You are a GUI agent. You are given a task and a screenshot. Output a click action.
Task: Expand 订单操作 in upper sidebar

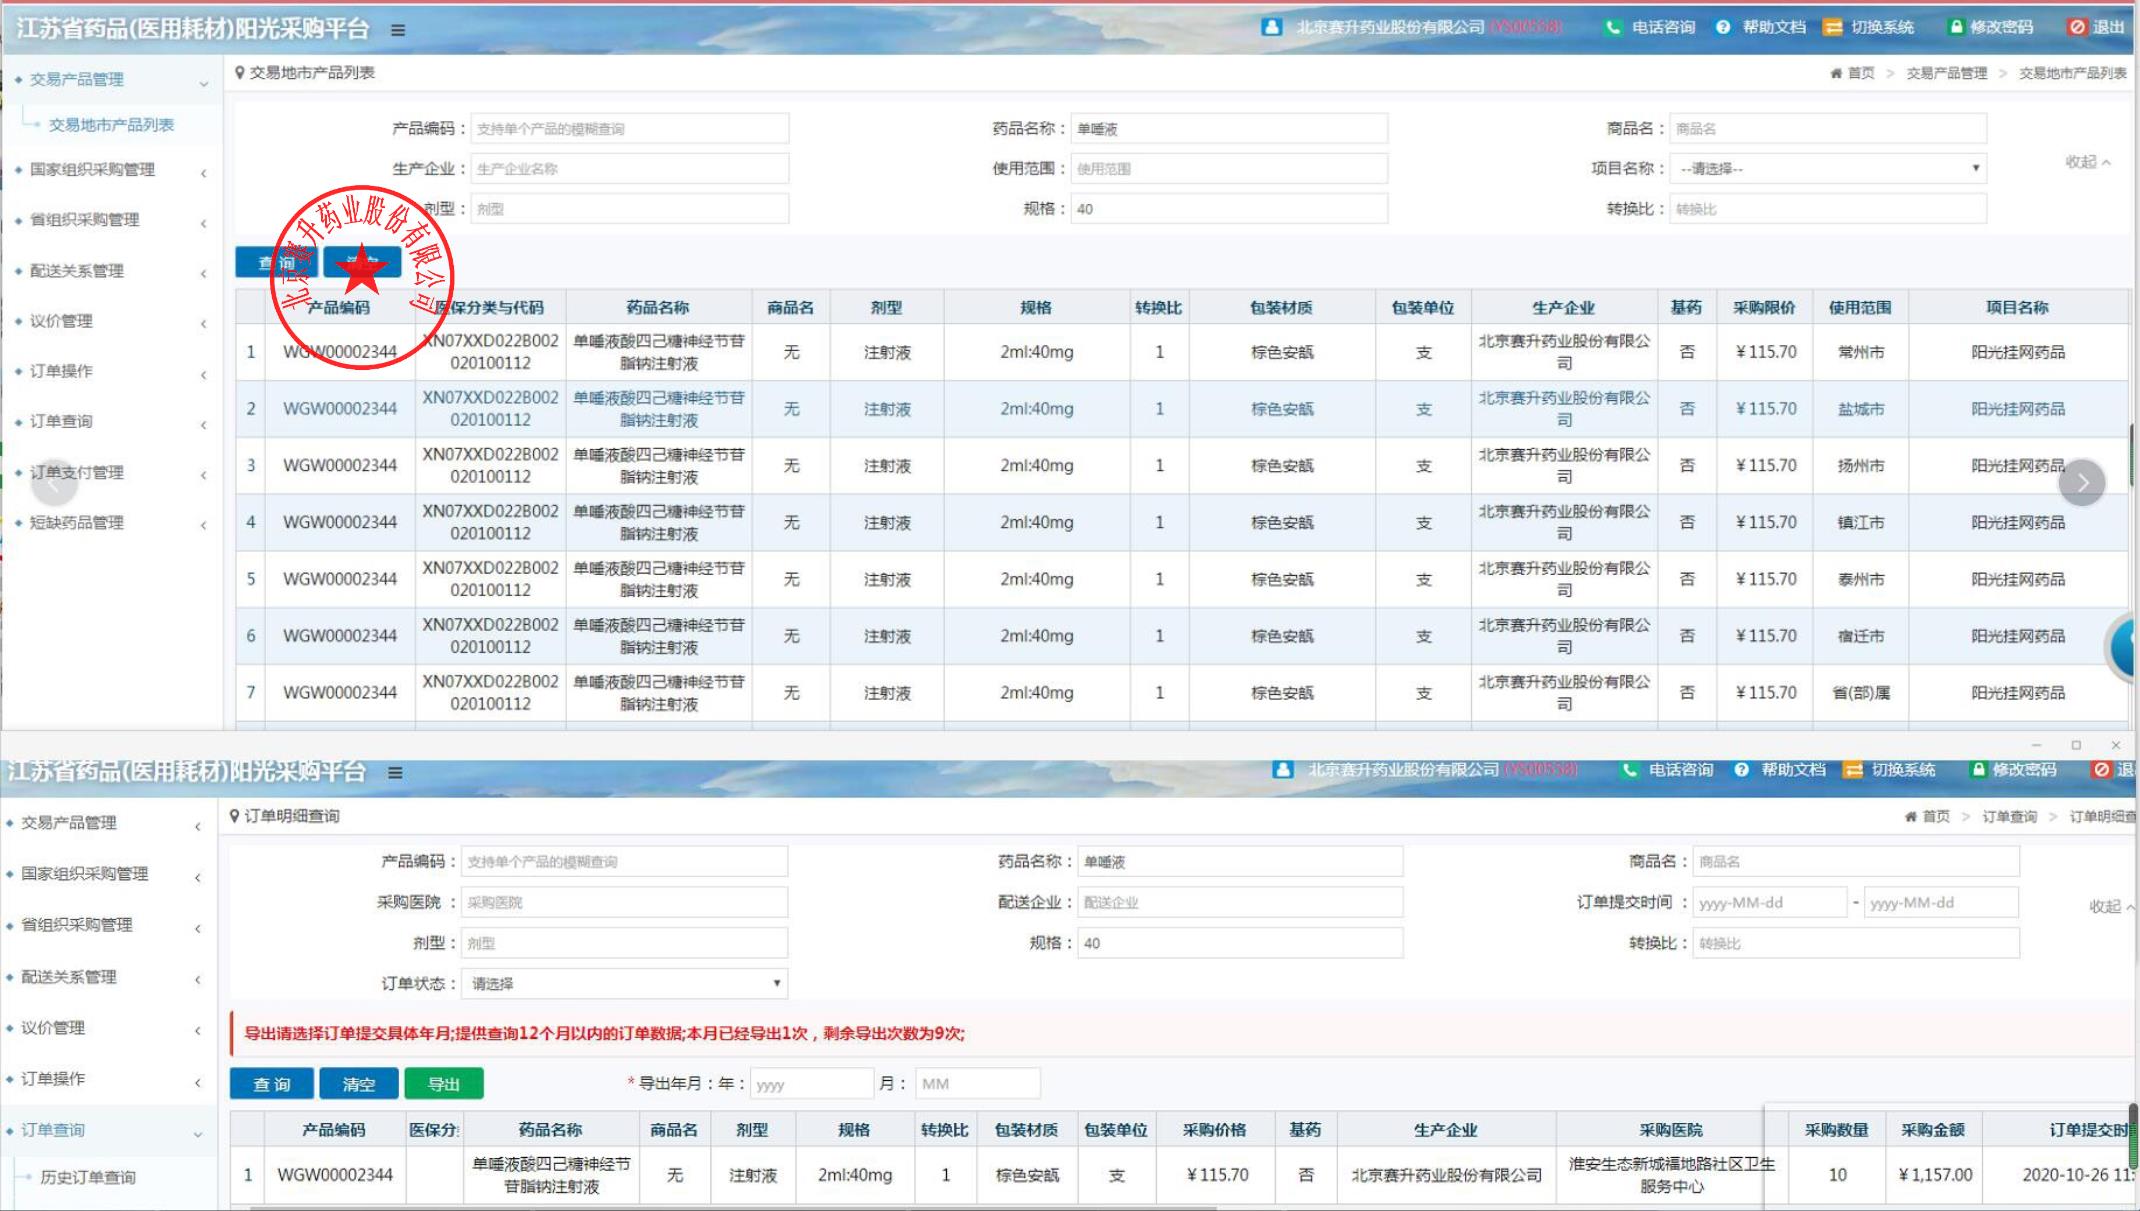point(110,371)
